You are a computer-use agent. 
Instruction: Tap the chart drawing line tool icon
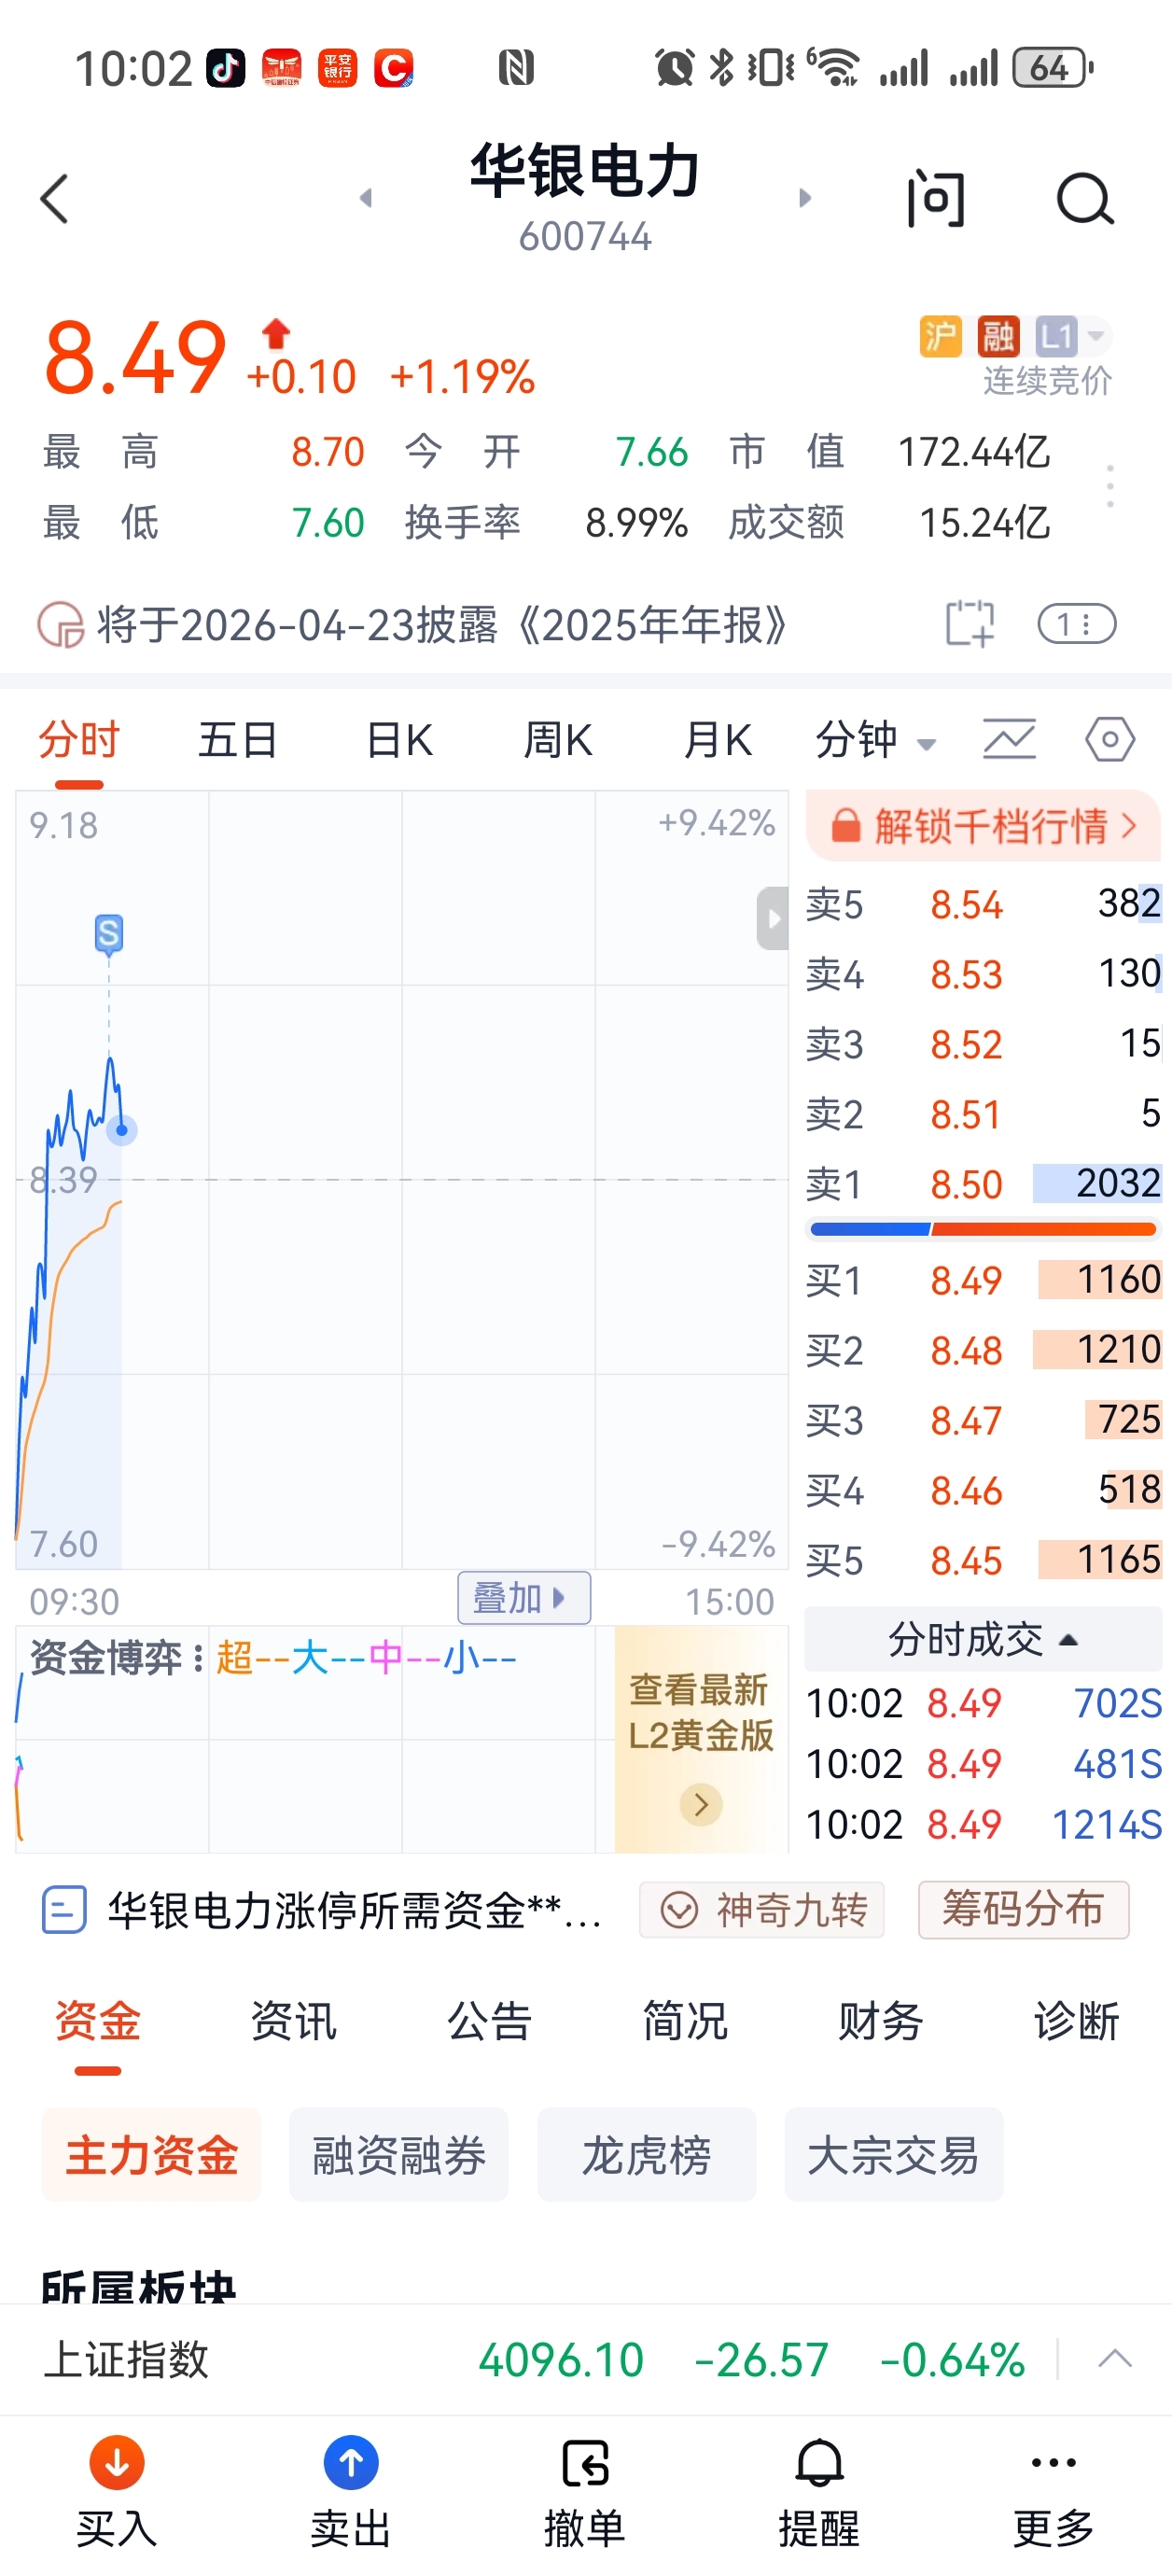pyautogui.click(x=1009, y=740)
